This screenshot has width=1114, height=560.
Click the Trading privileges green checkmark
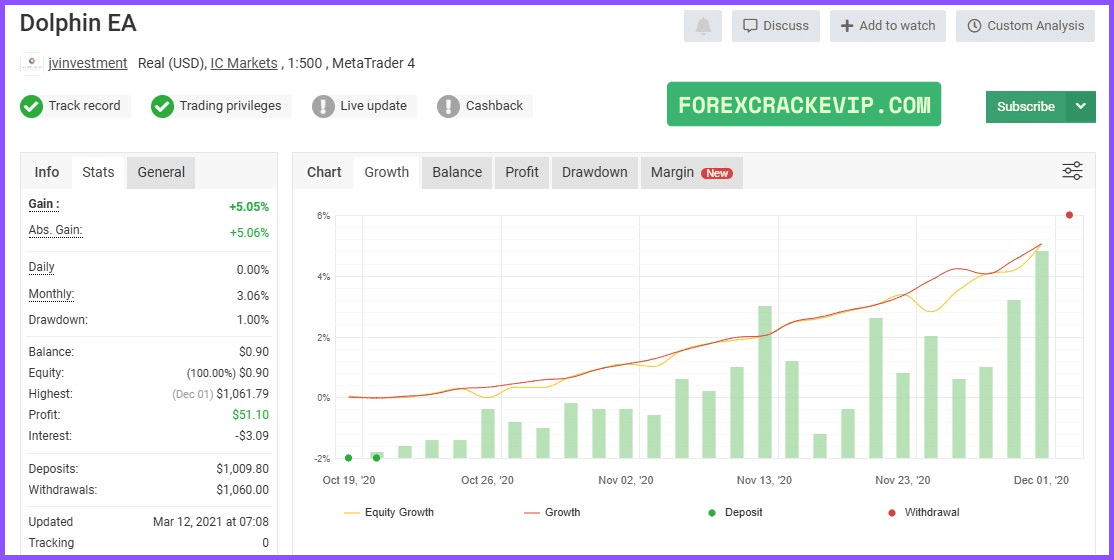[x=162, y=107]
